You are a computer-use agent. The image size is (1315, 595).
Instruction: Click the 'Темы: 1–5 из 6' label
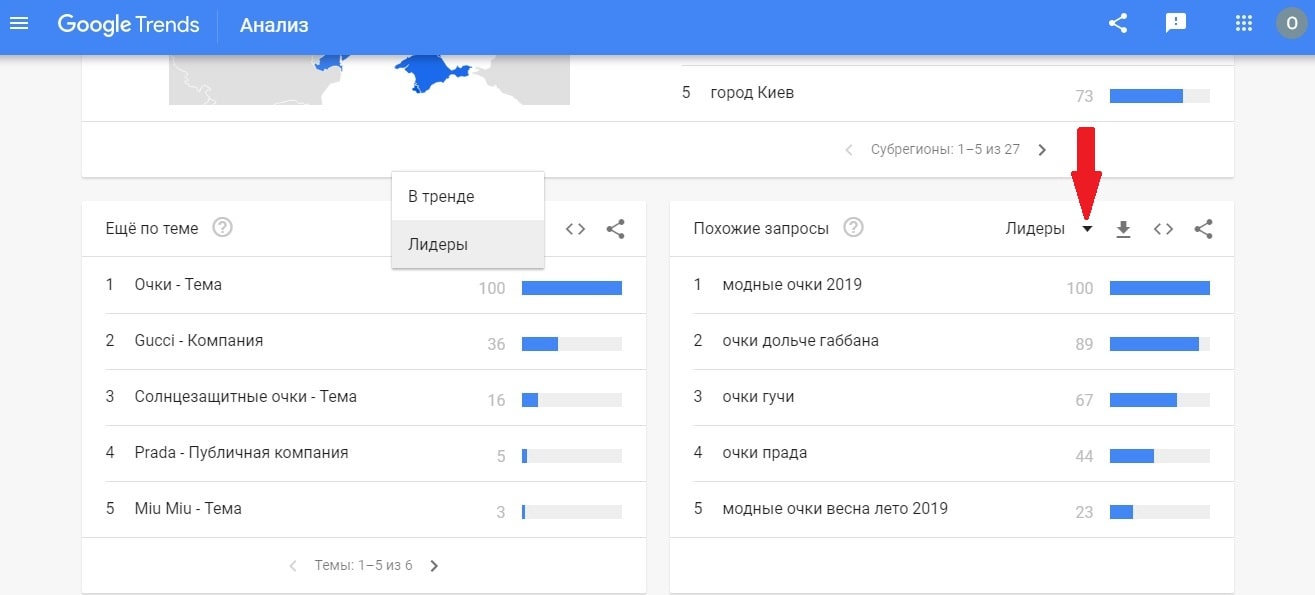coord(363,566)
